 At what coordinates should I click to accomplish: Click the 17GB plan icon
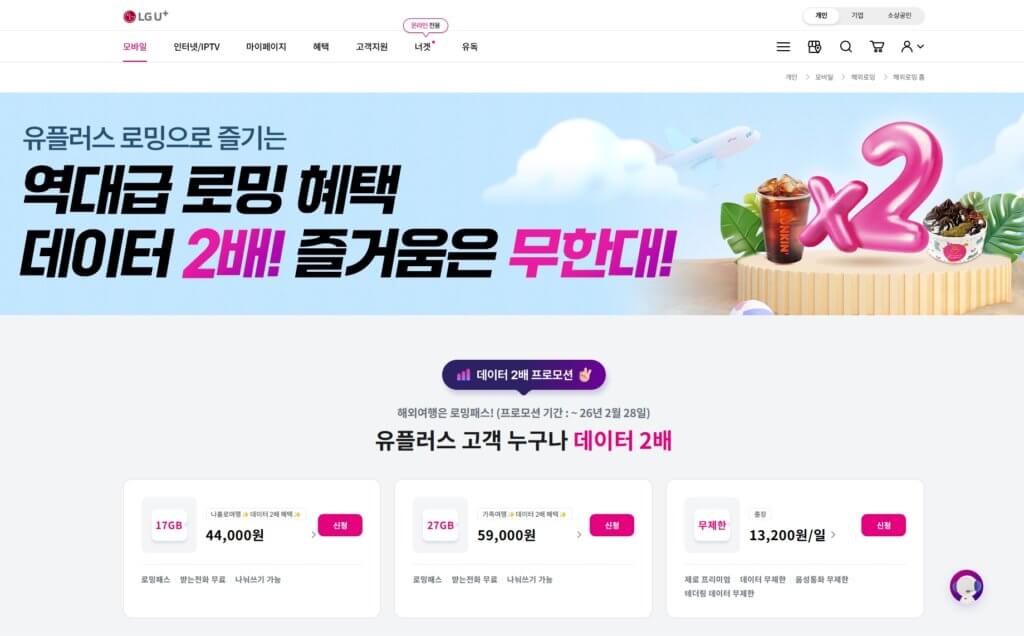click(x=169, y=525)
